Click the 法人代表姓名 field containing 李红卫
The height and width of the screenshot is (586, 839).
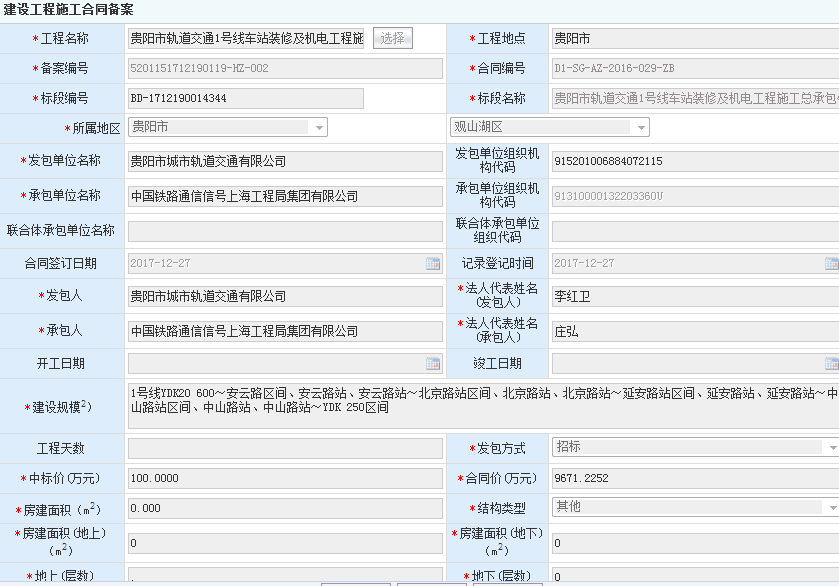coord(694,295)
